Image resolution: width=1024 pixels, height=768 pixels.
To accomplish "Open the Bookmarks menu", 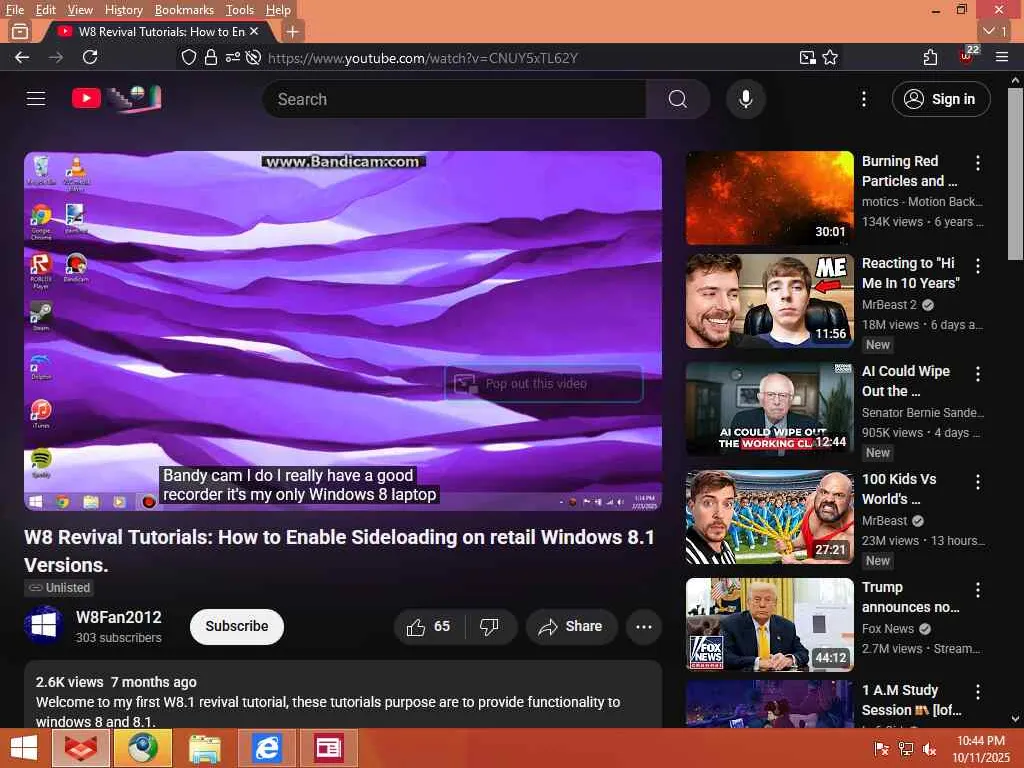I will [184, 10].
